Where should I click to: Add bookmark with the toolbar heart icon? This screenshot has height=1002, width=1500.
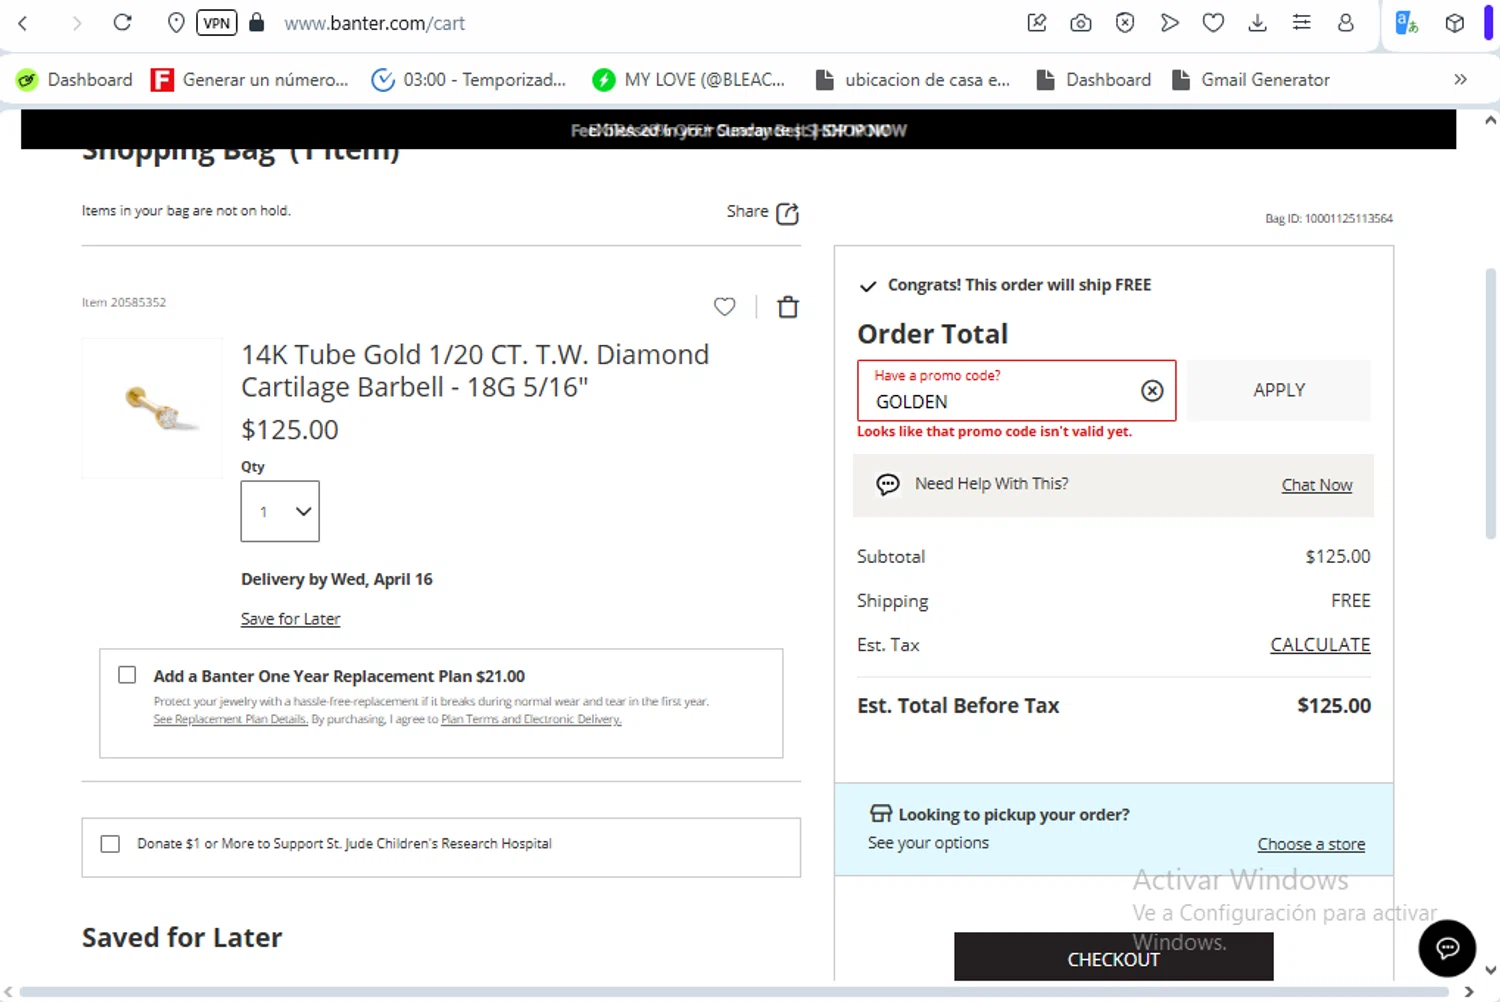click(x=1213, y=22)
